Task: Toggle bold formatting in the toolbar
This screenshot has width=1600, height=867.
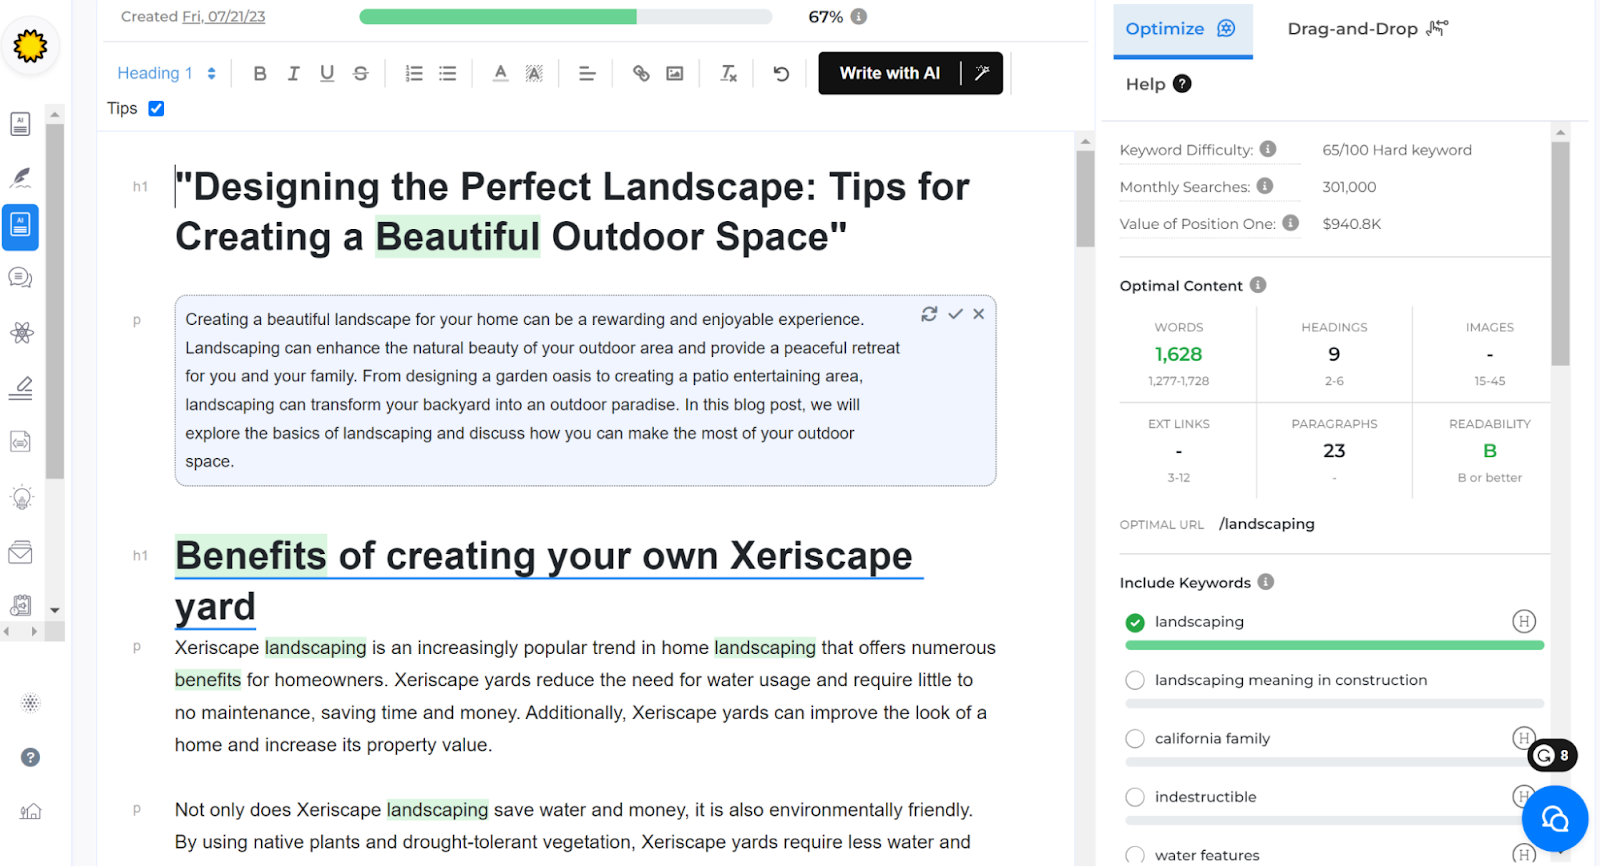Action: pos(260,73)
